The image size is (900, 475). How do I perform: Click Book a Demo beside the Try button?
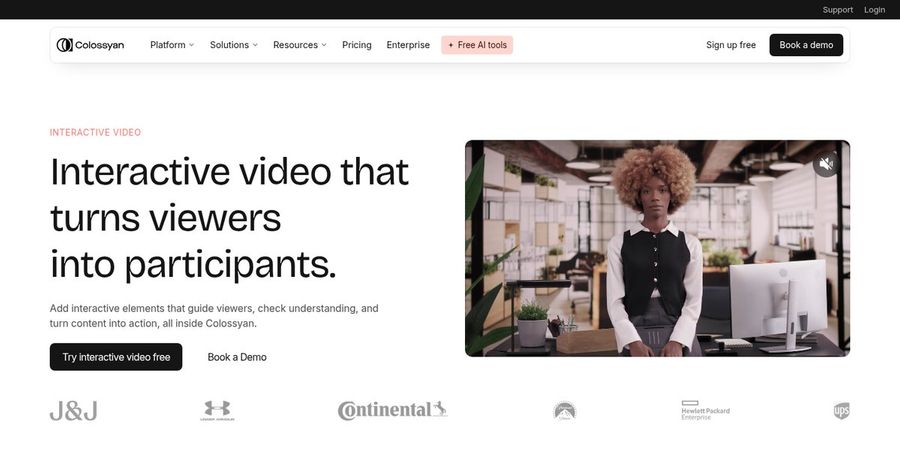click(237, 357)
